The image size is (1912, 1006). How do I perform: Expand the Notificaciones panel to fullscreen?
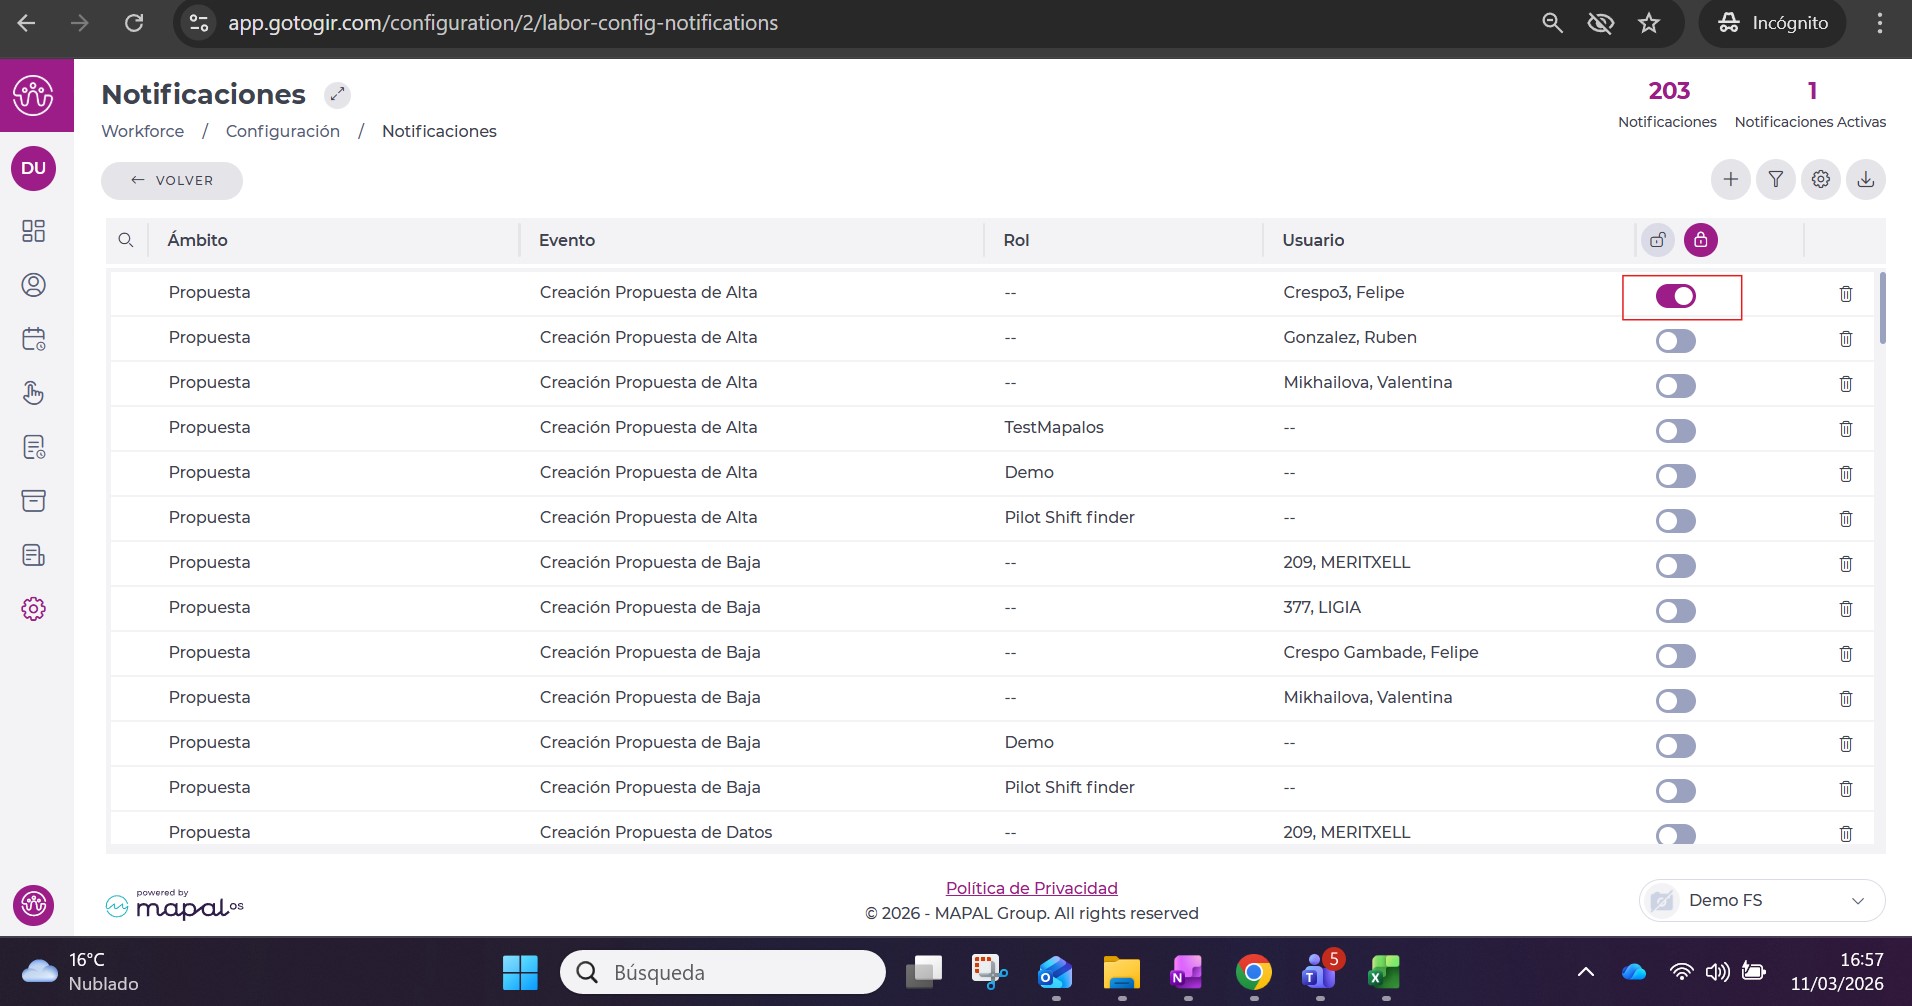337,95
